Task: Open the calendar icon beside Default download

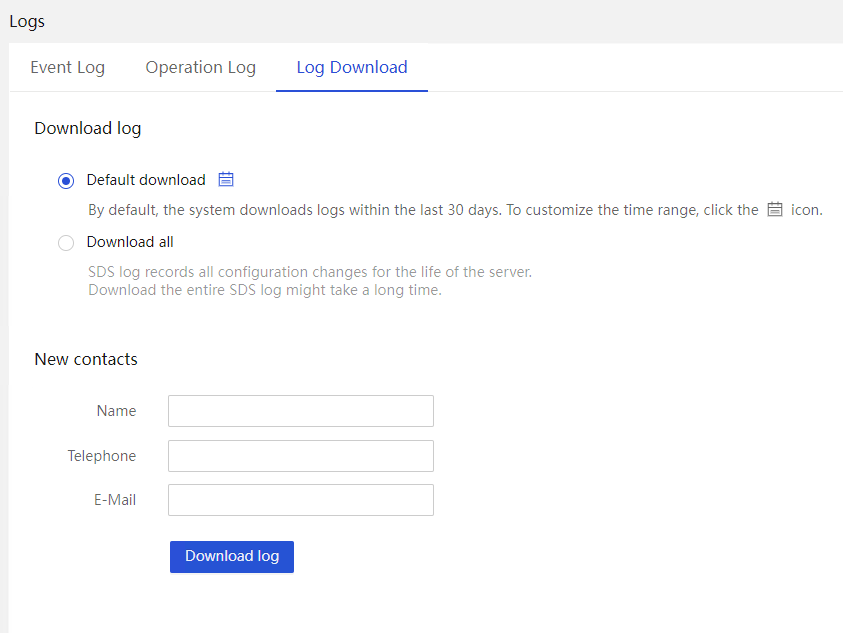Action: click(x=226, y=179)
